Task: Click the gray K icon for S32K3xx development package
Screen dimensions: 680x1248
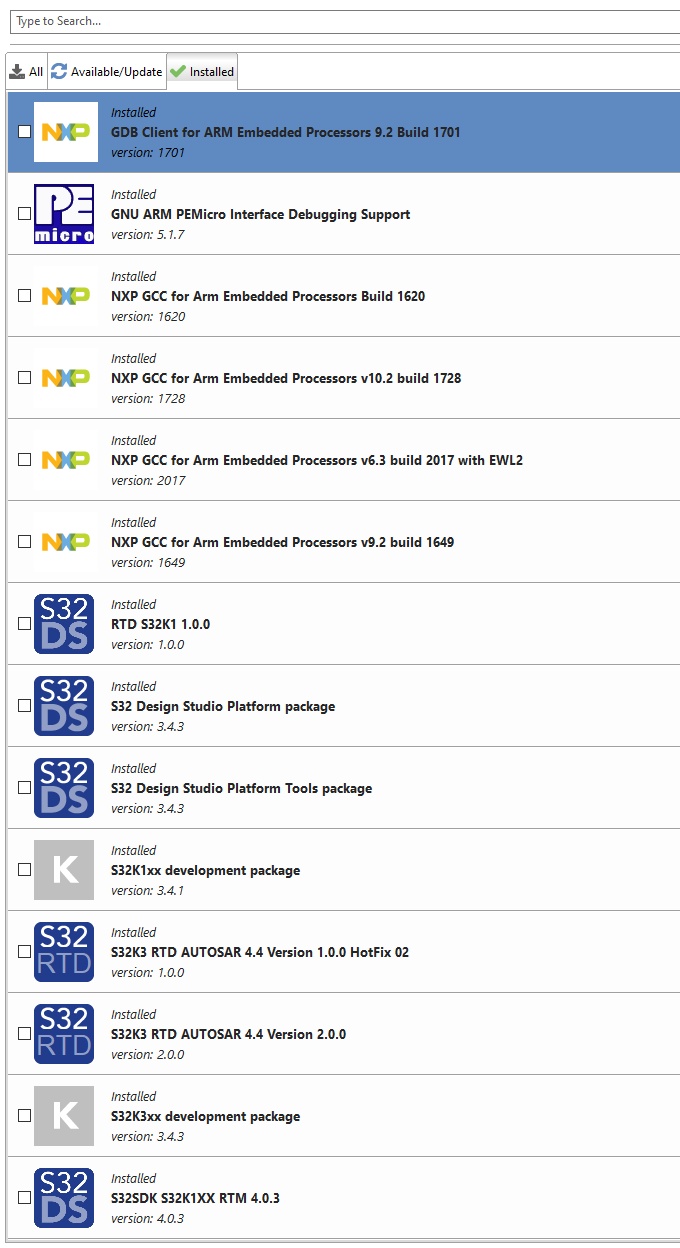Action: [x=64, y=1115]
